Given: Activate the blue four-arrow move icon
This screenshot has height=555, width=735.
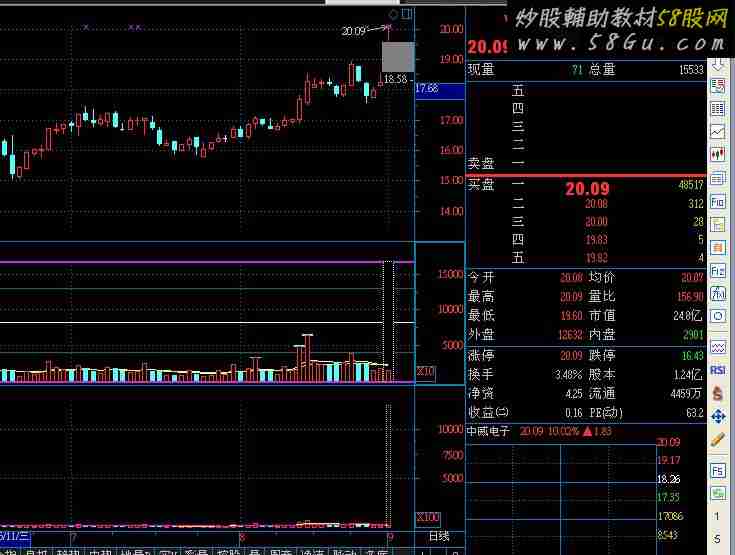Looking at the screenshot, I should (718, 416).
